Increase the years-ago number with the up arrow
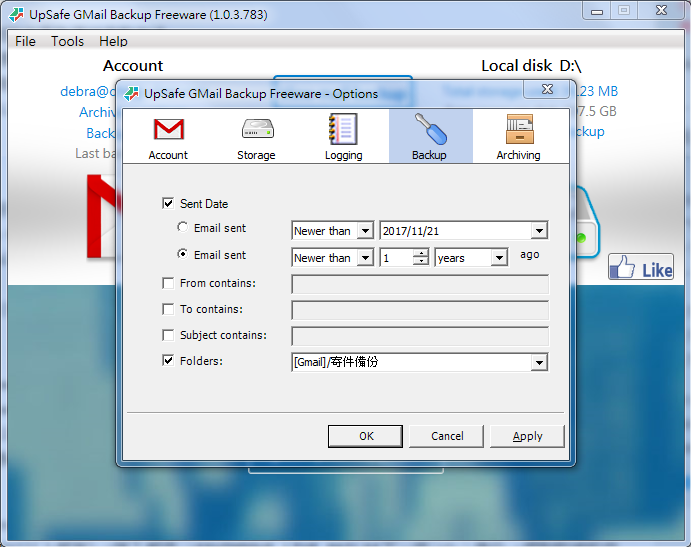The width and height of the screenshot is (691, 547). [421, 253]
